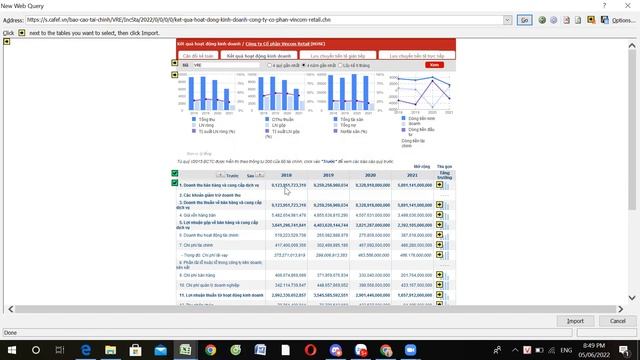Click the horizontal scrollbar left arrow
The height and width of the screenshot is (360, 640).
[11, 309]
